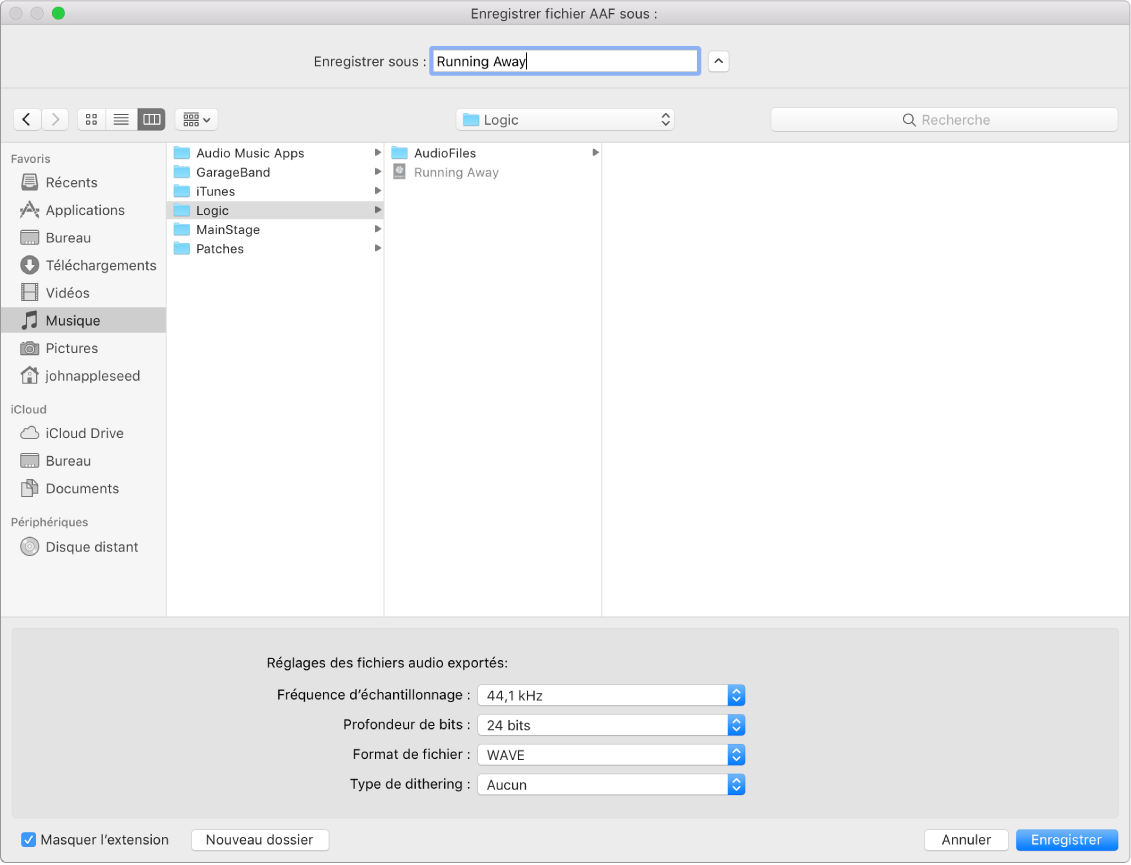
Task: Open the group-by options button
Action: (x=196, y=119)
